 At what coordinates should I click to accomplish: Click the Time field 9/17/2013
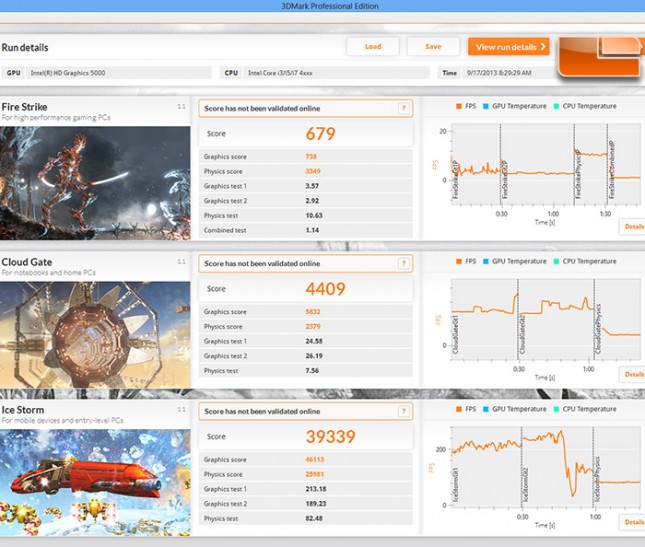point(508,73)
